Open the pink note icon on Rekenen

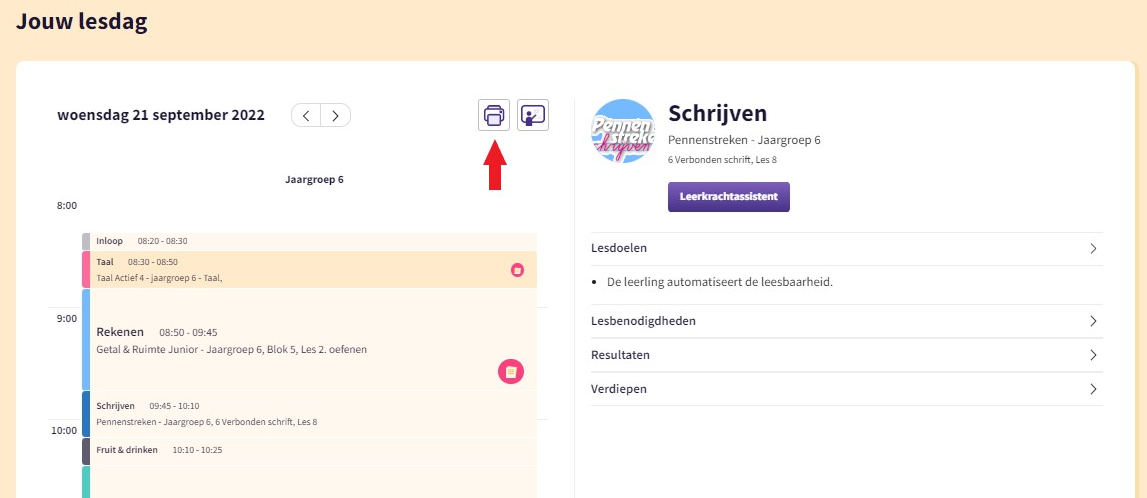click(511, 372)
